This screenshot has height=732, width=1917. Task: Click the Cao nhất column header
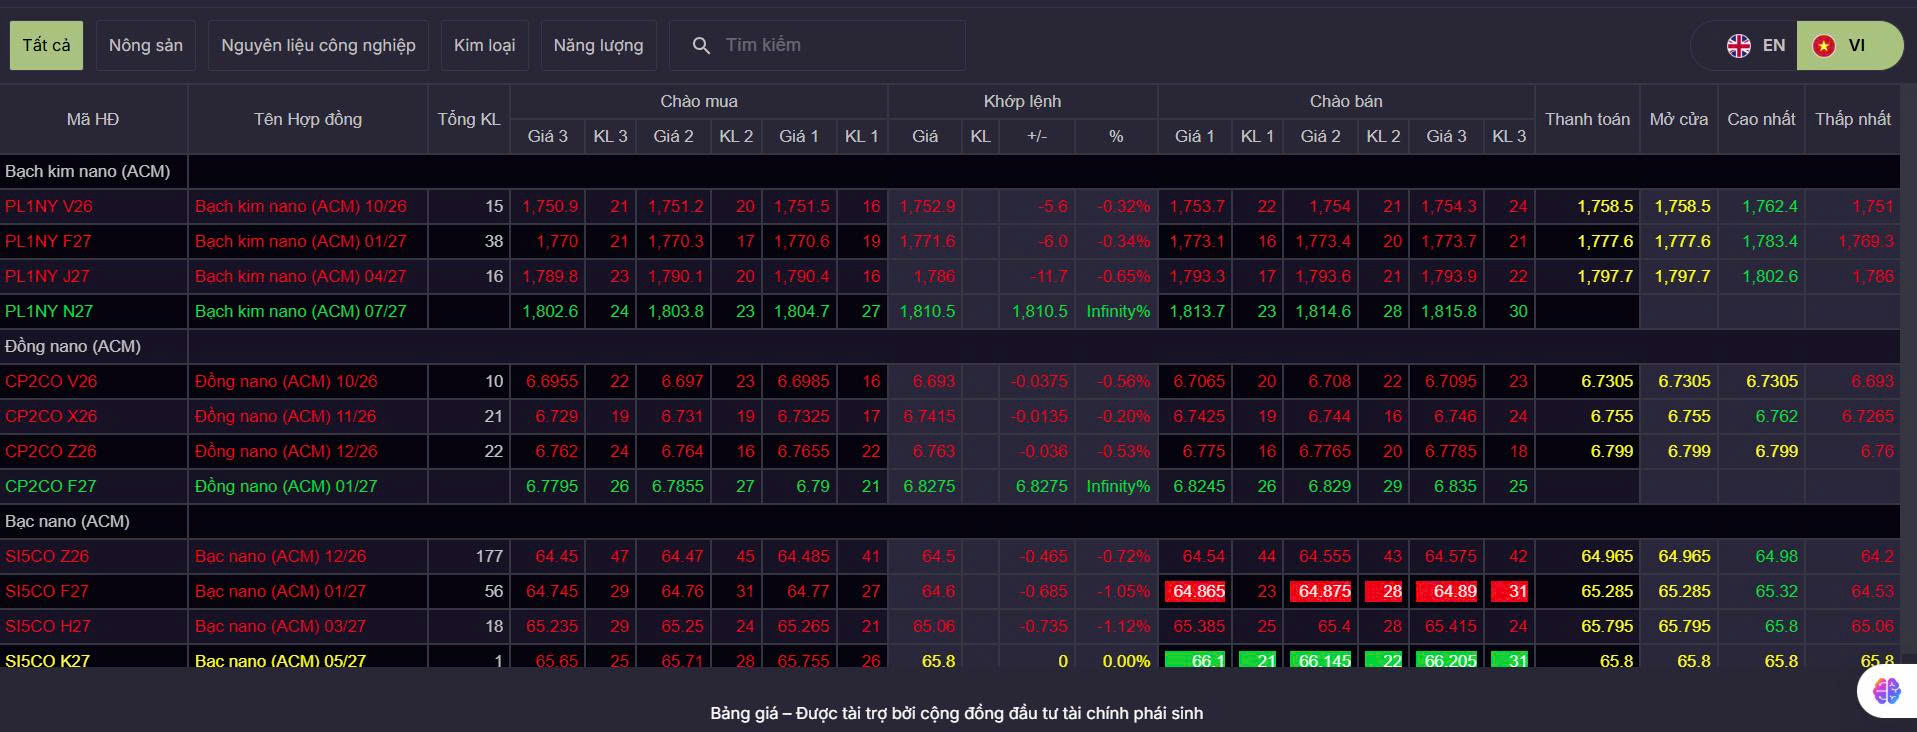tap(1761, 119)
